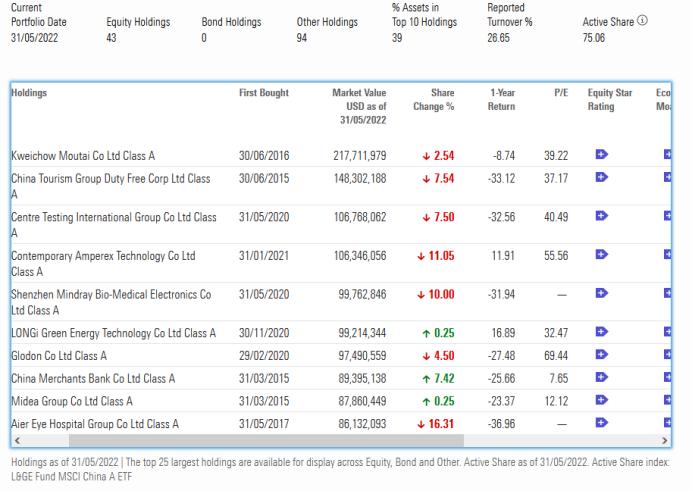Open Centre Testing International Group holding
This screenshot has width=693, height=492.
tap(114, 225)
